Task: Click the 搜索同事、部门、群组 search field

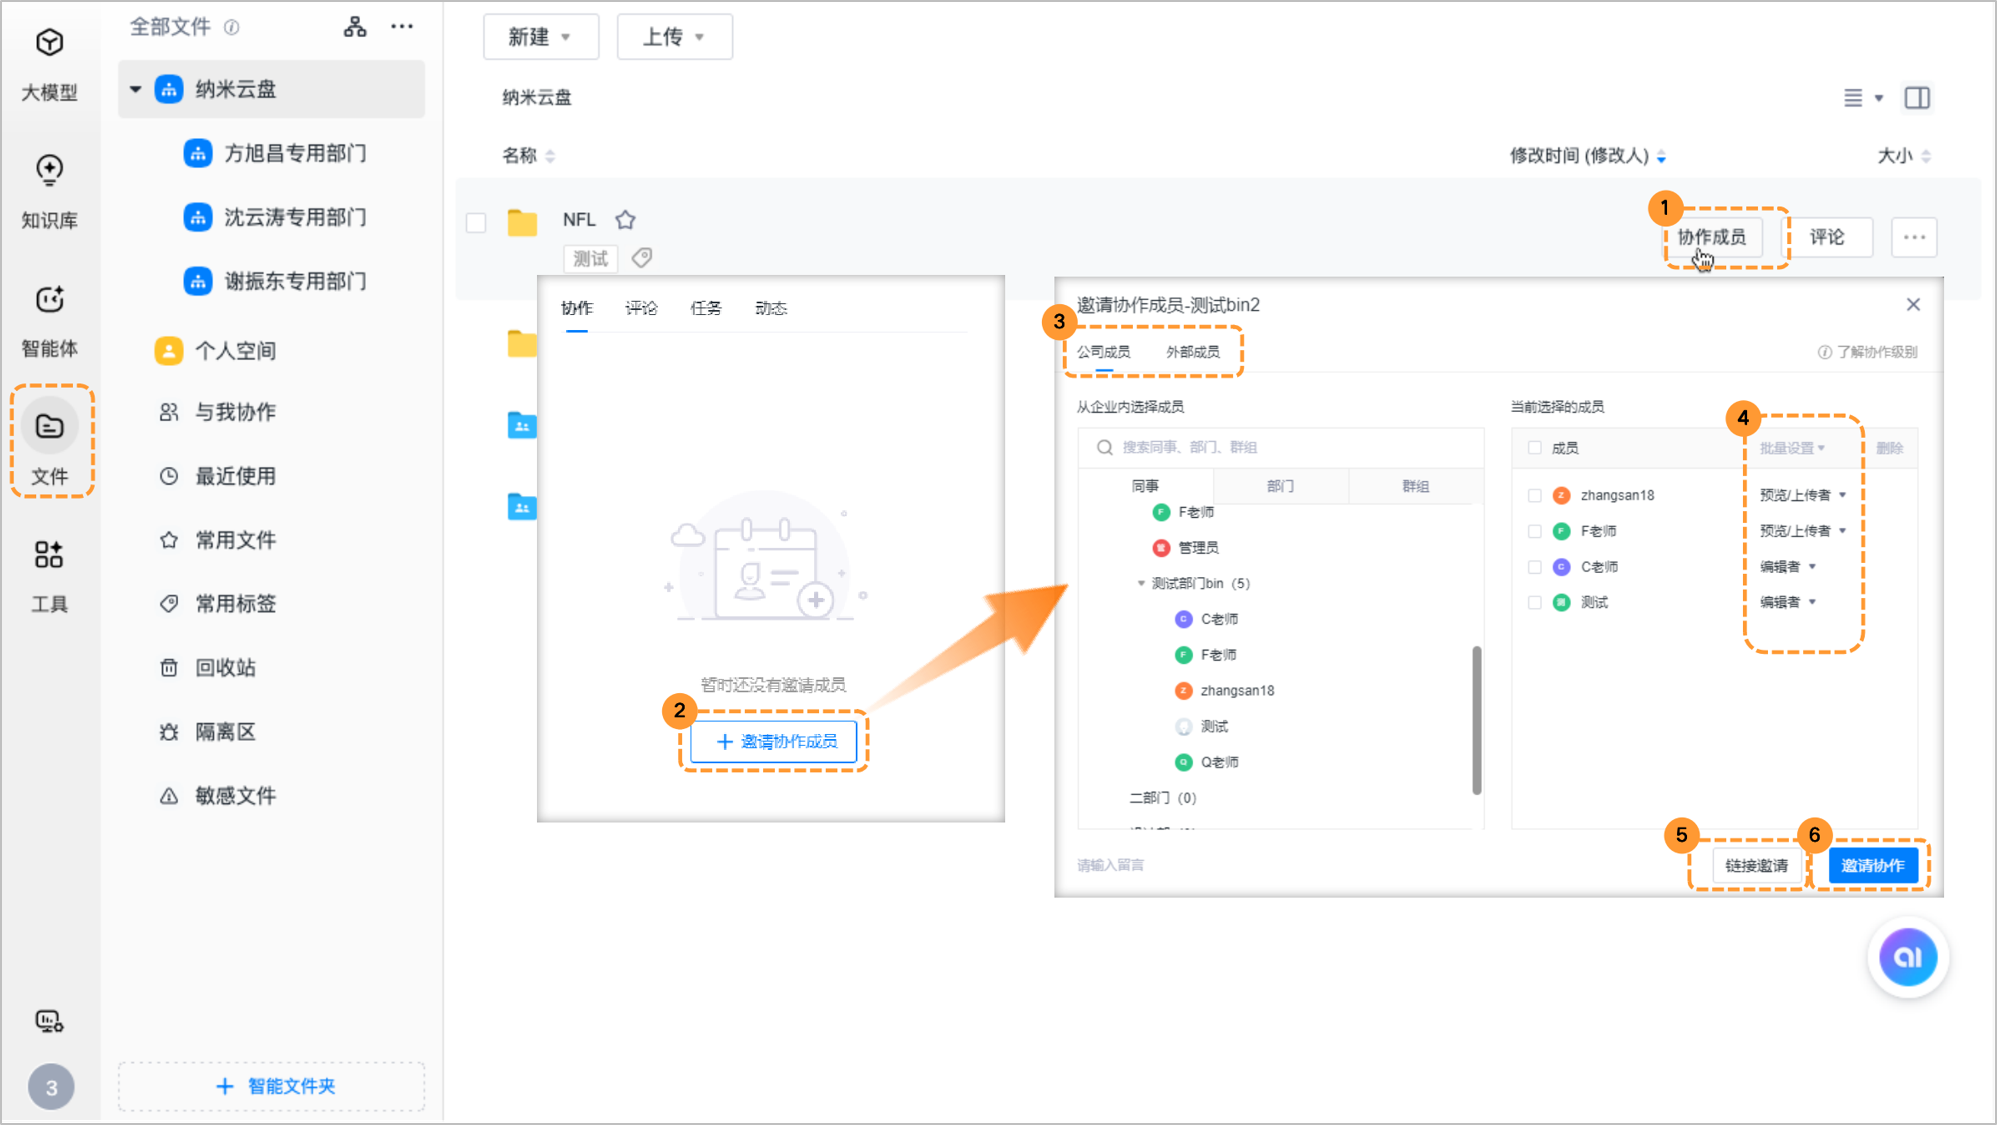Action: (x=1280, y=447)
